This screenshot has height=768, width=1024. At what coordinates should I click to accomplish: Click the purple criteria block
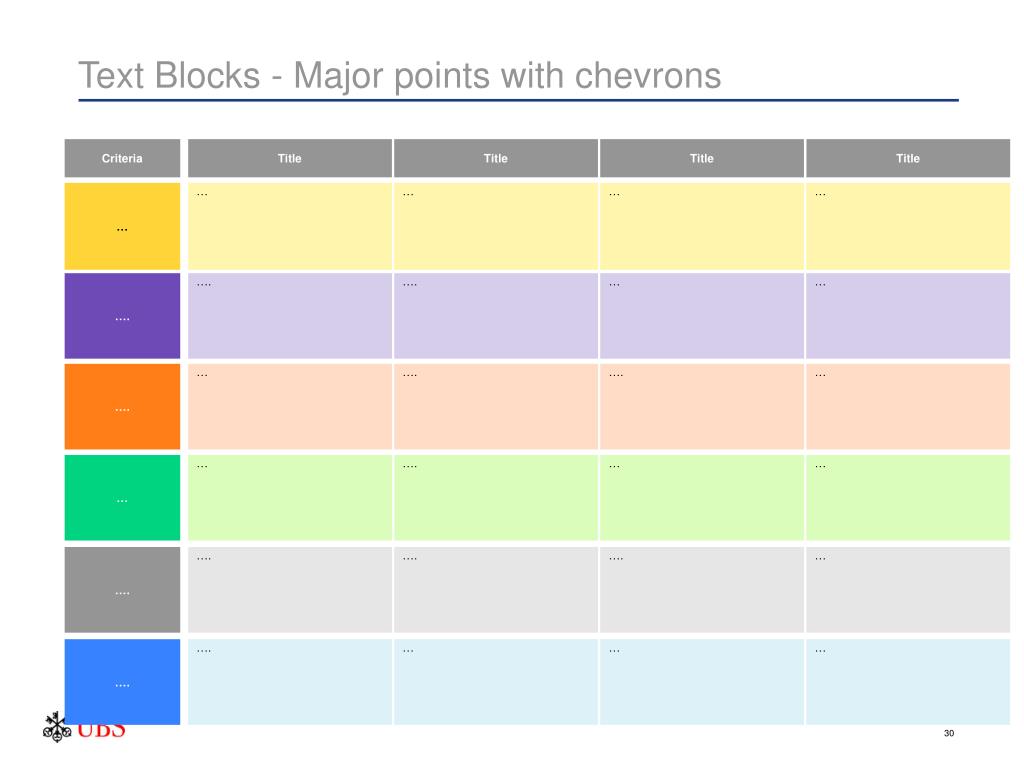point(122,316)
